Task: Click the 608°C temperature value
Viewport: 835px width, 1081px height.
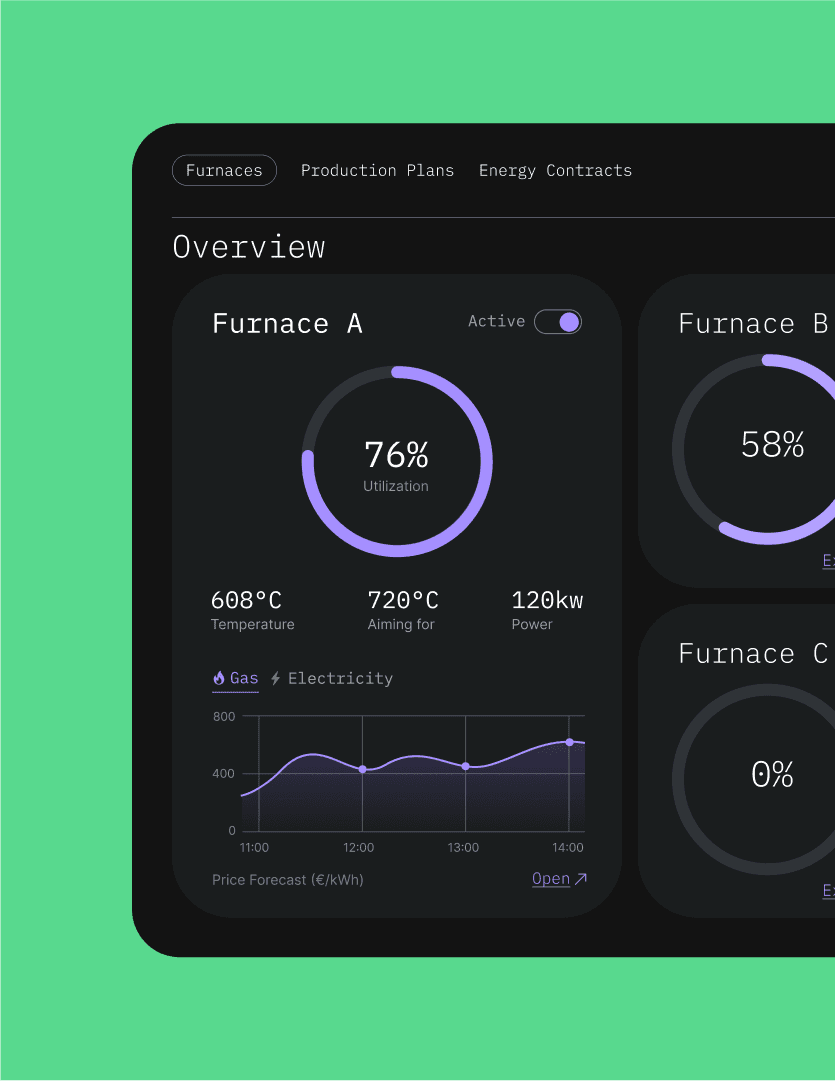Action: click(x=246, y=600)
